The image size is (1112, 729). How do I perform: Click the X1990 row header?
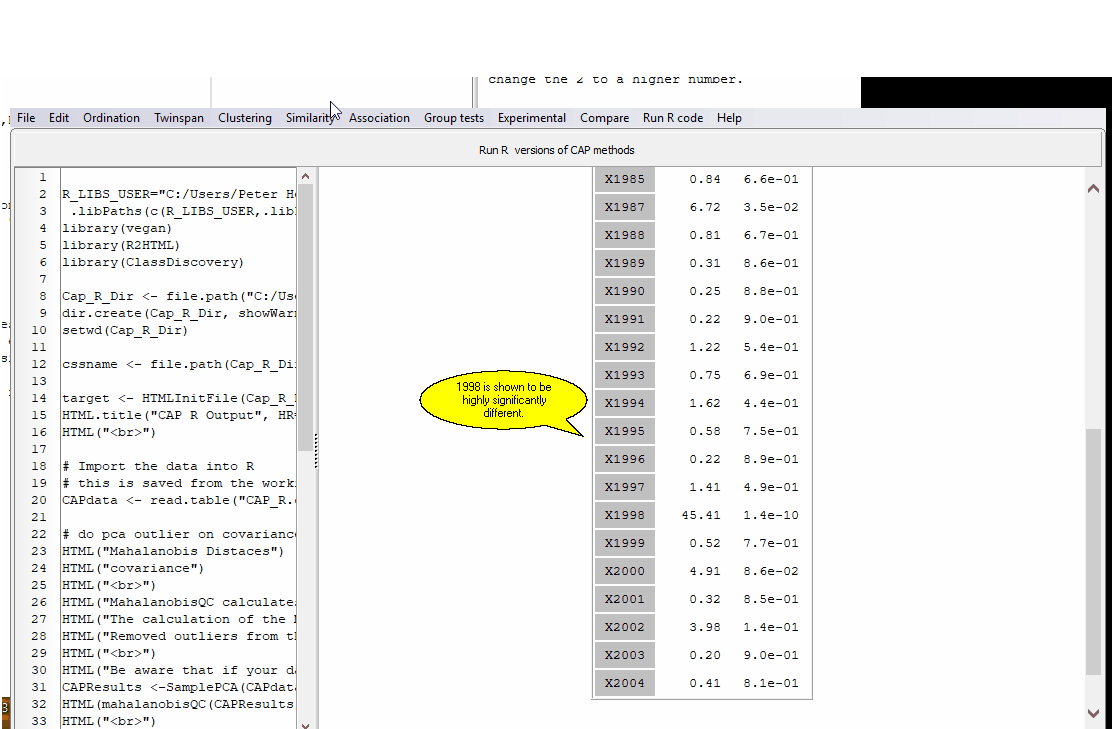pos(625,291)
